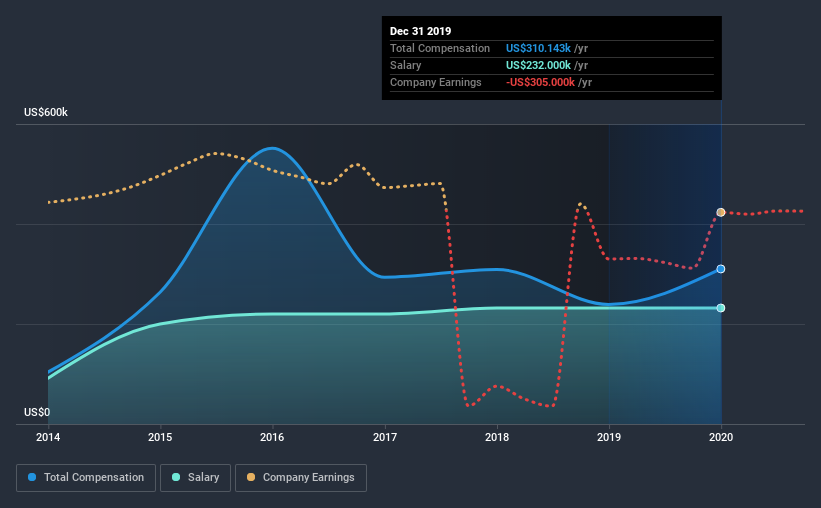Click the US$310.143k total compensation value

pos(538,48)
